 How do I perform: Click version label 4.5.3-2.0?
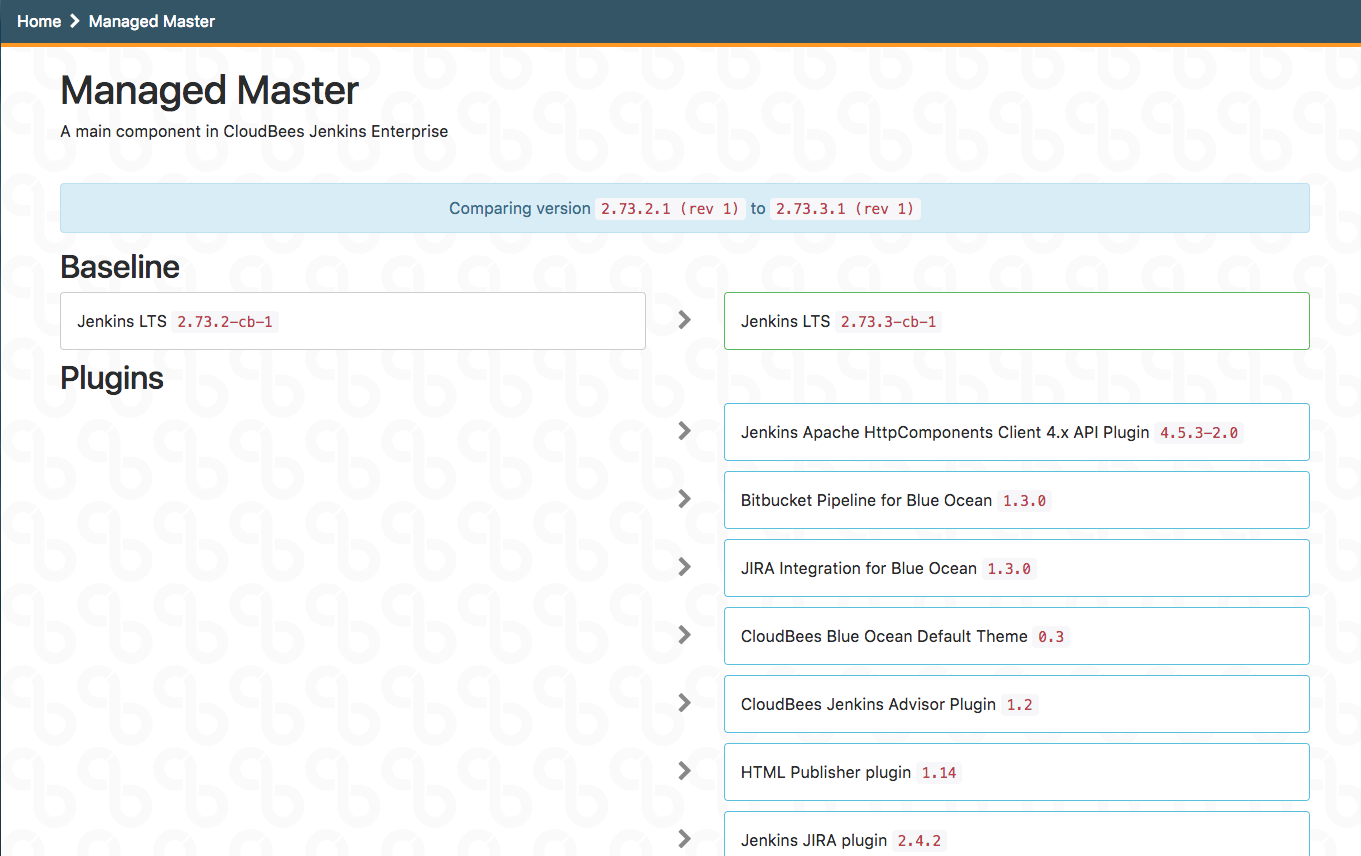[1199, 433]
